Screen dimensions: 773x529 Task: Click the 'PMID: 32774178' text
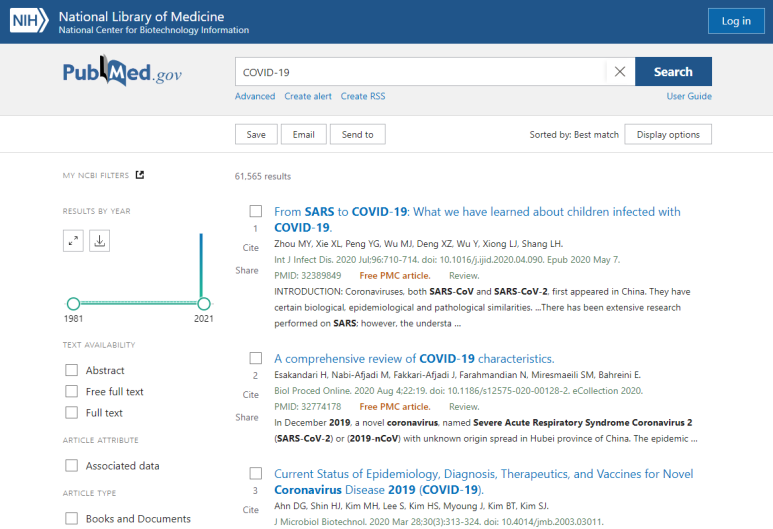(x=308, y=407)
